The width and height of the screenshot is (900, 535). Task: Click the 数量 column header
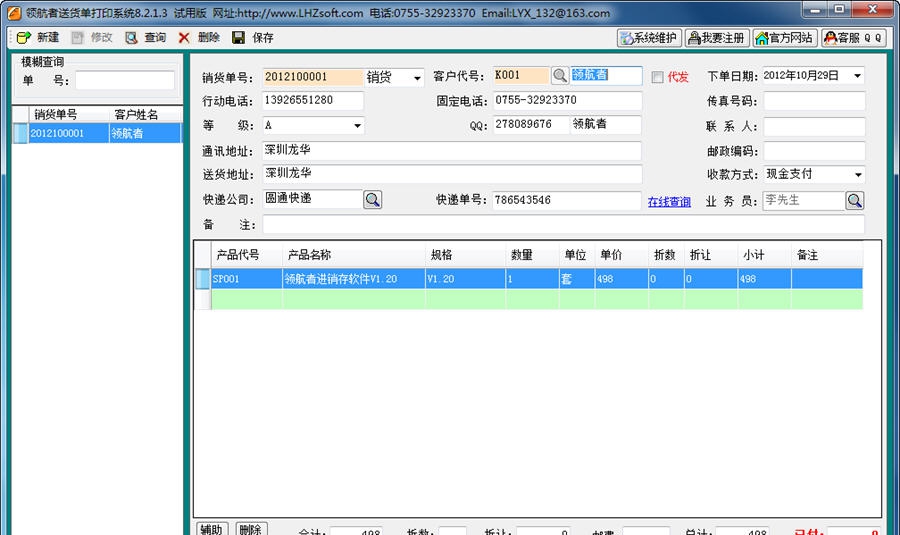point(532,255)
